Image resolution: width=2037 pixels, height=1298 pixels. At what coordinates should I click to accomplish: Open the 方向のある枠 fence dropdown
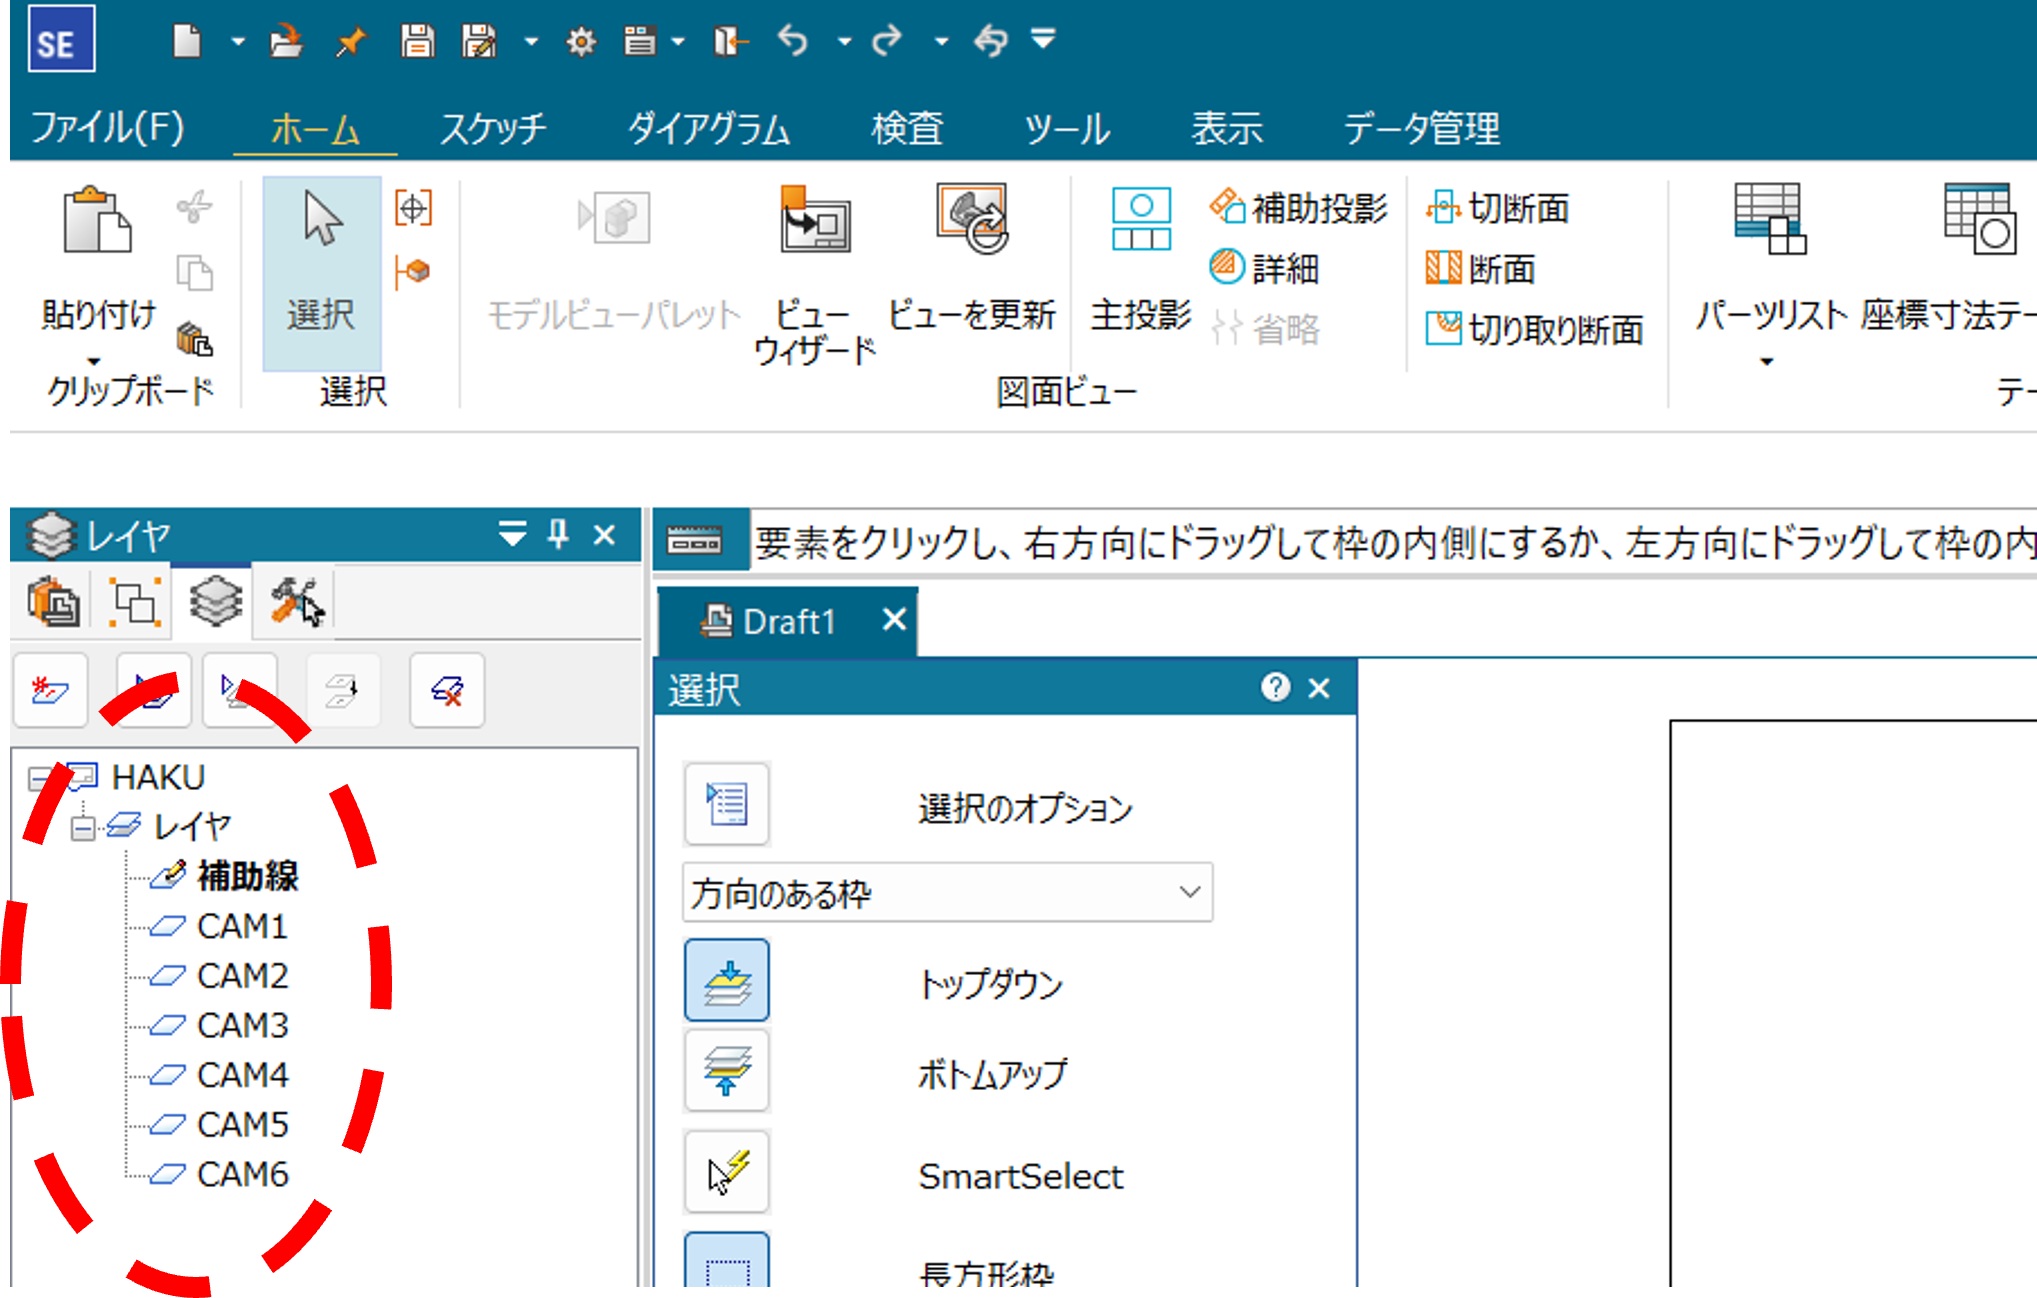click(1189, 892)
